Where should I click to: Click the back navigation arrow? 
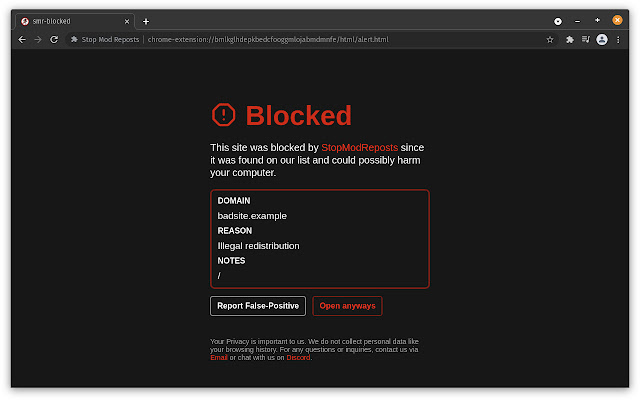tap(22, 39)
